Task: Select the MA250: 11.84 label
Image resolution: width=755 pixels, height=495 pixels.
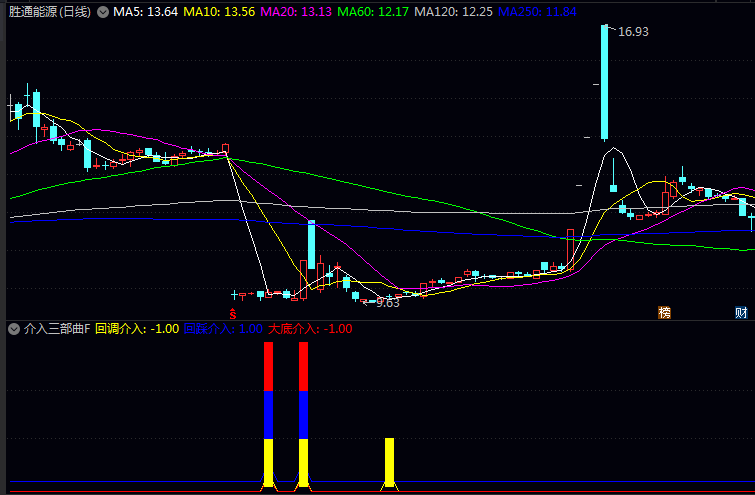Action: (537, 12)
